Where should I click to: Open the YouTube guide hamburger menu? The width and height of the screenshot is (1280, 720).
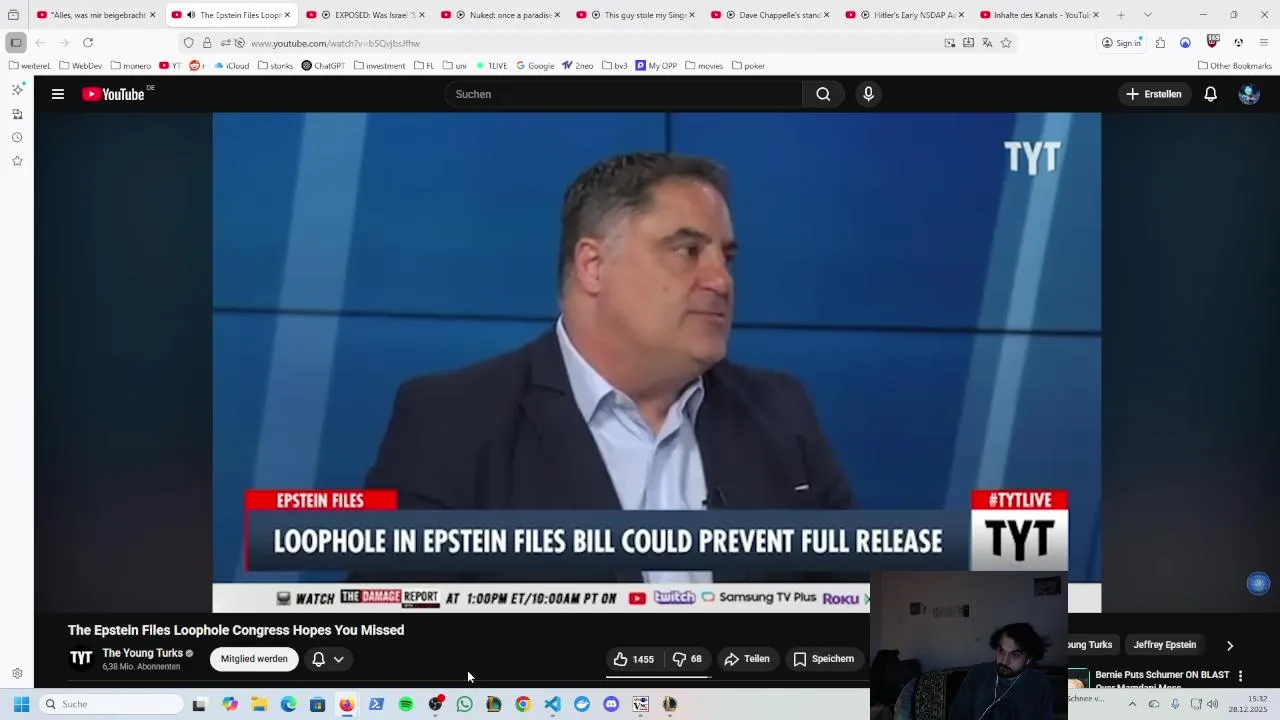tap(58, 94)
